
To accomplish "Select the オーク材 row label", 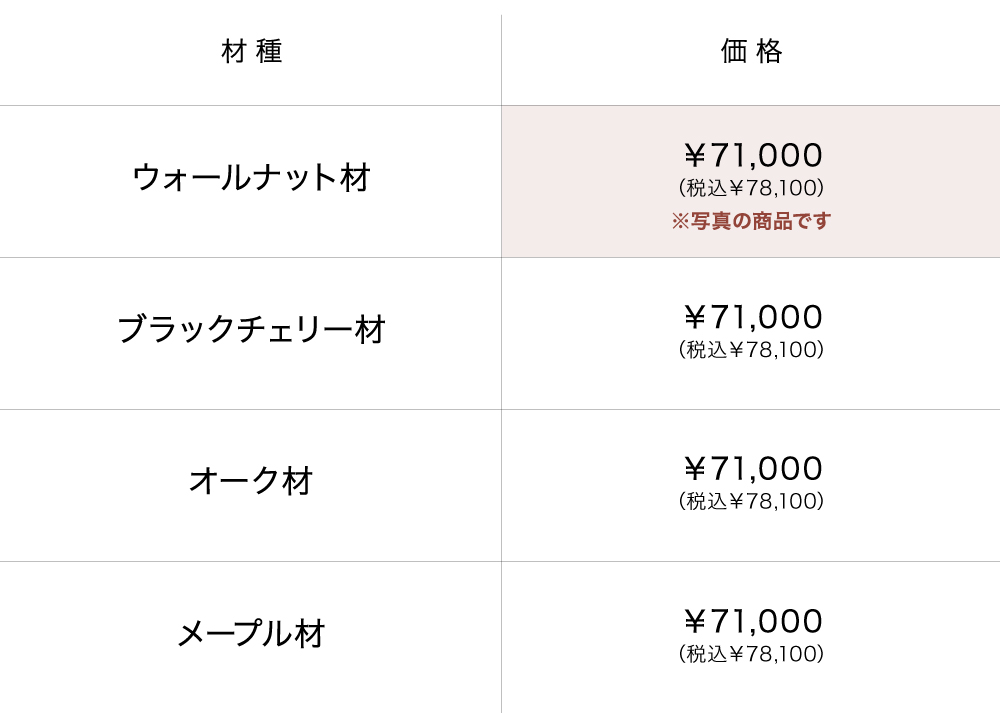I will (x=251, y=482).
